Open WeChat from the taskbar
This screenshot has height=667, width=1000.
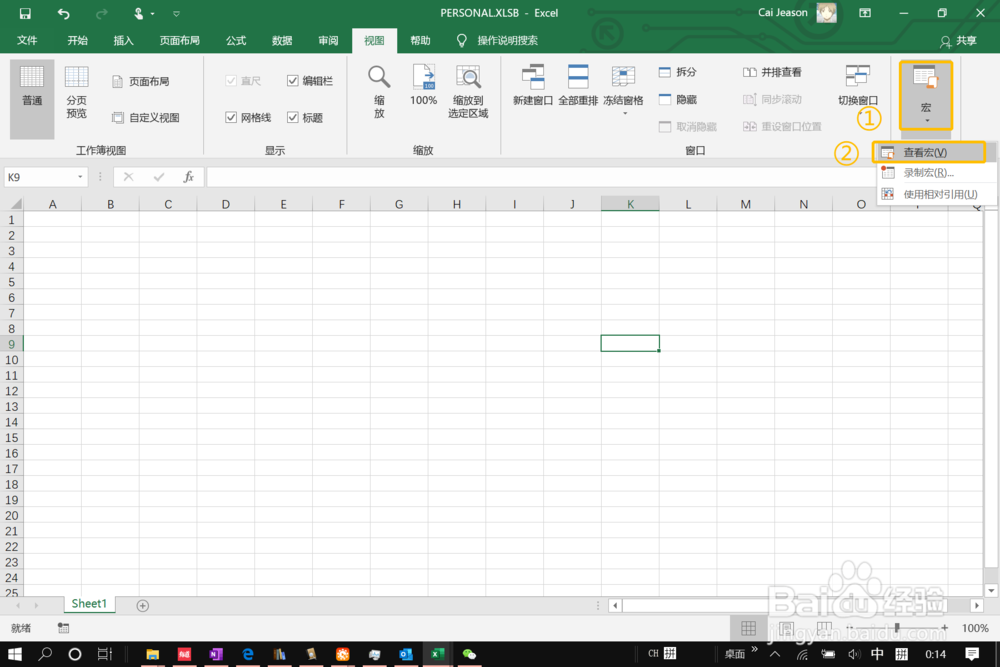[469, 654]
